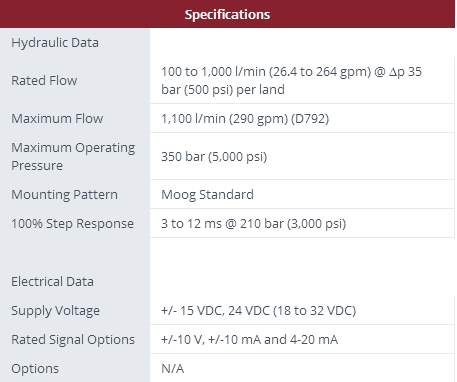Screen dimensions: 457x382
Task: Select the N/A options value
Action: (x=172, y=368)
